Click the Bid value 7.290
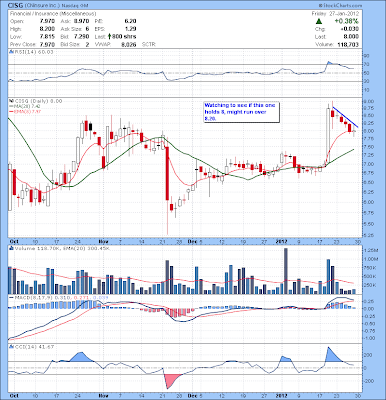 81,36
